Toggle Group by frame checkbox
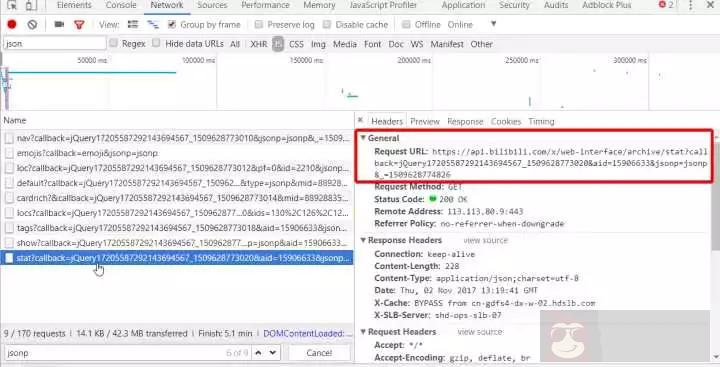Viewport: 720px width, 367px height. (172, 24)
